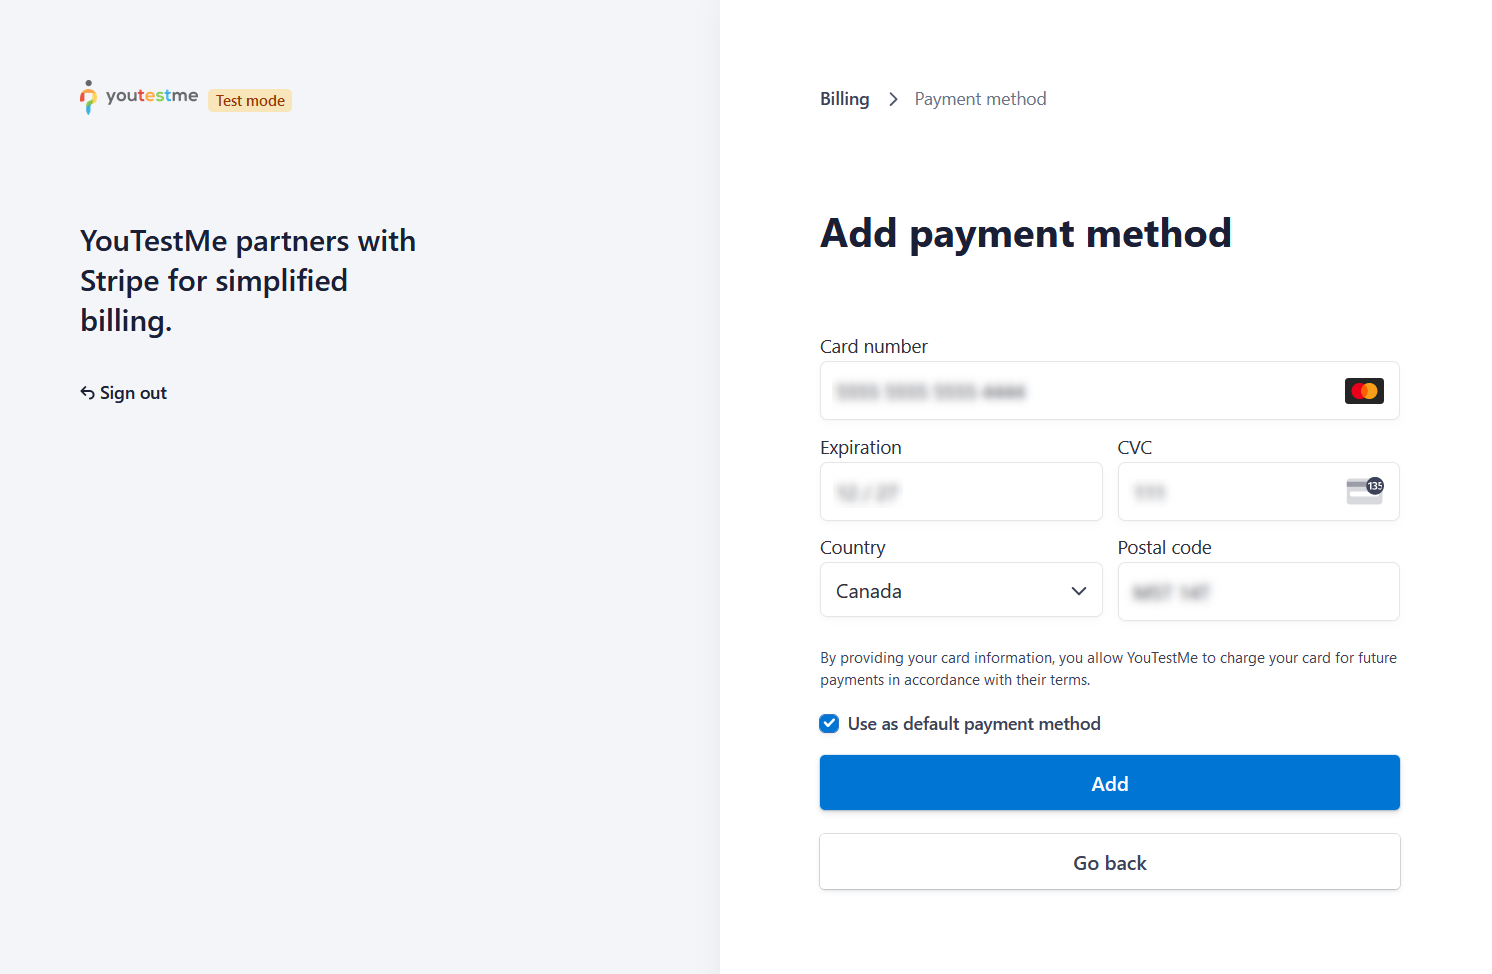Select the Payment method breadcrumb

pyautogui.click(x=980, y=99)
